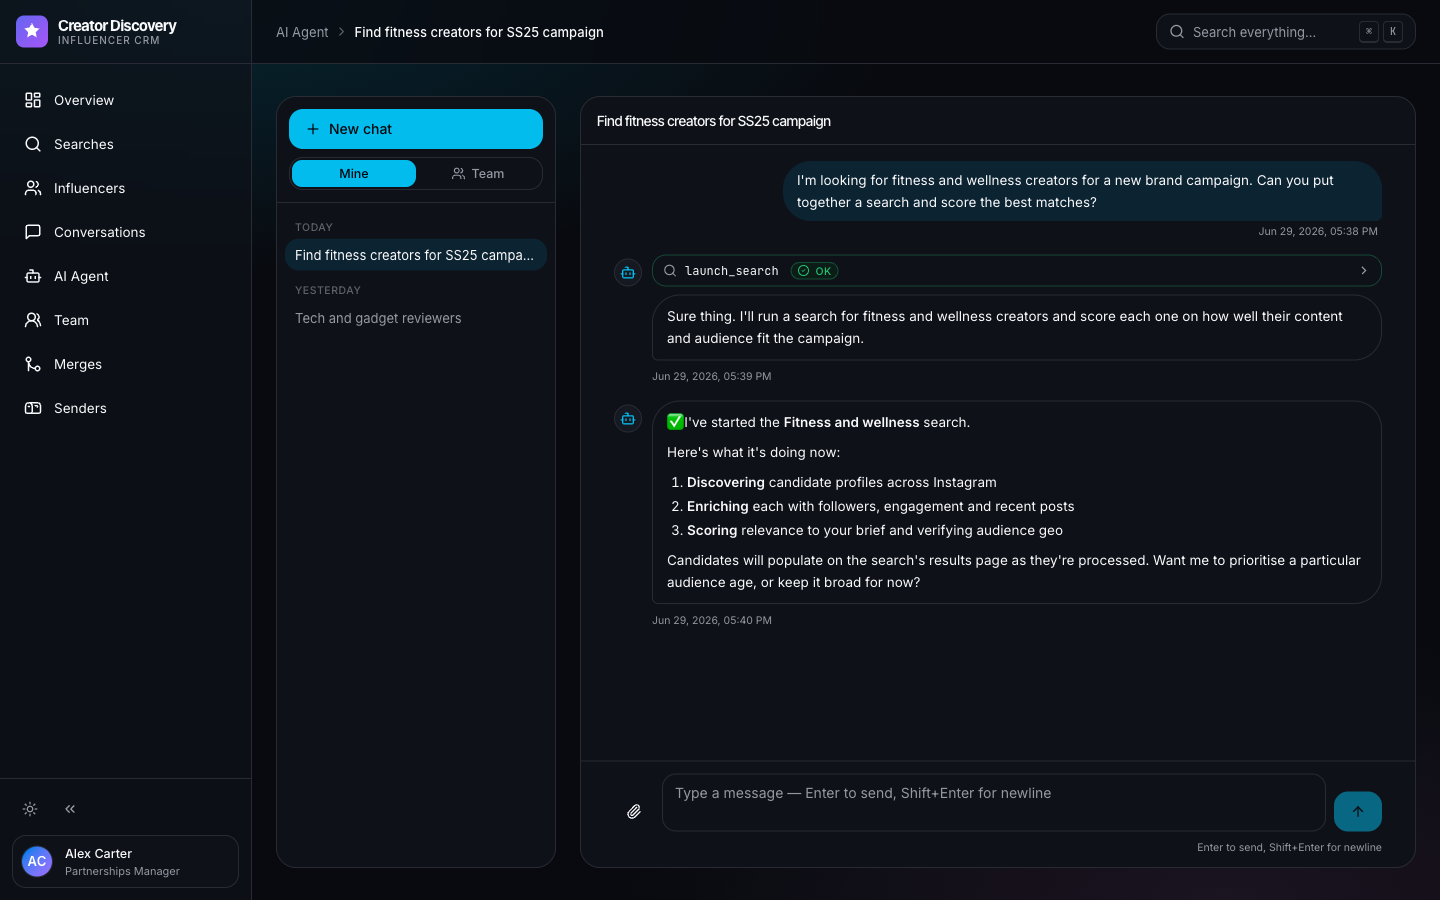Screen dimensions: 1440x900
Task: Go to Searches in the sidebar
Action: [125, 144]
